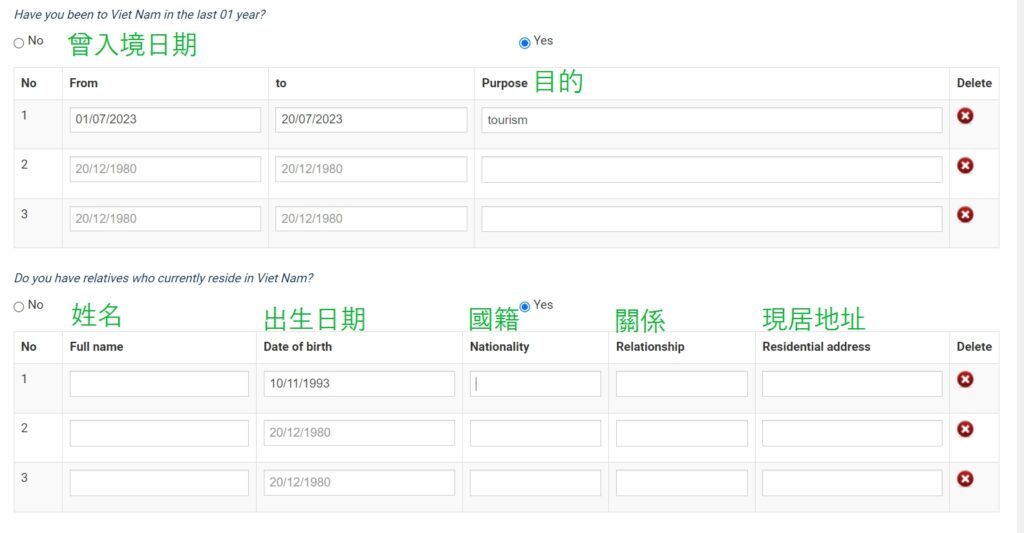Viewport: 1024px width, 533px height.
Task: Select Yes for been to Viet Nam question
Action: tap(525, 43)
